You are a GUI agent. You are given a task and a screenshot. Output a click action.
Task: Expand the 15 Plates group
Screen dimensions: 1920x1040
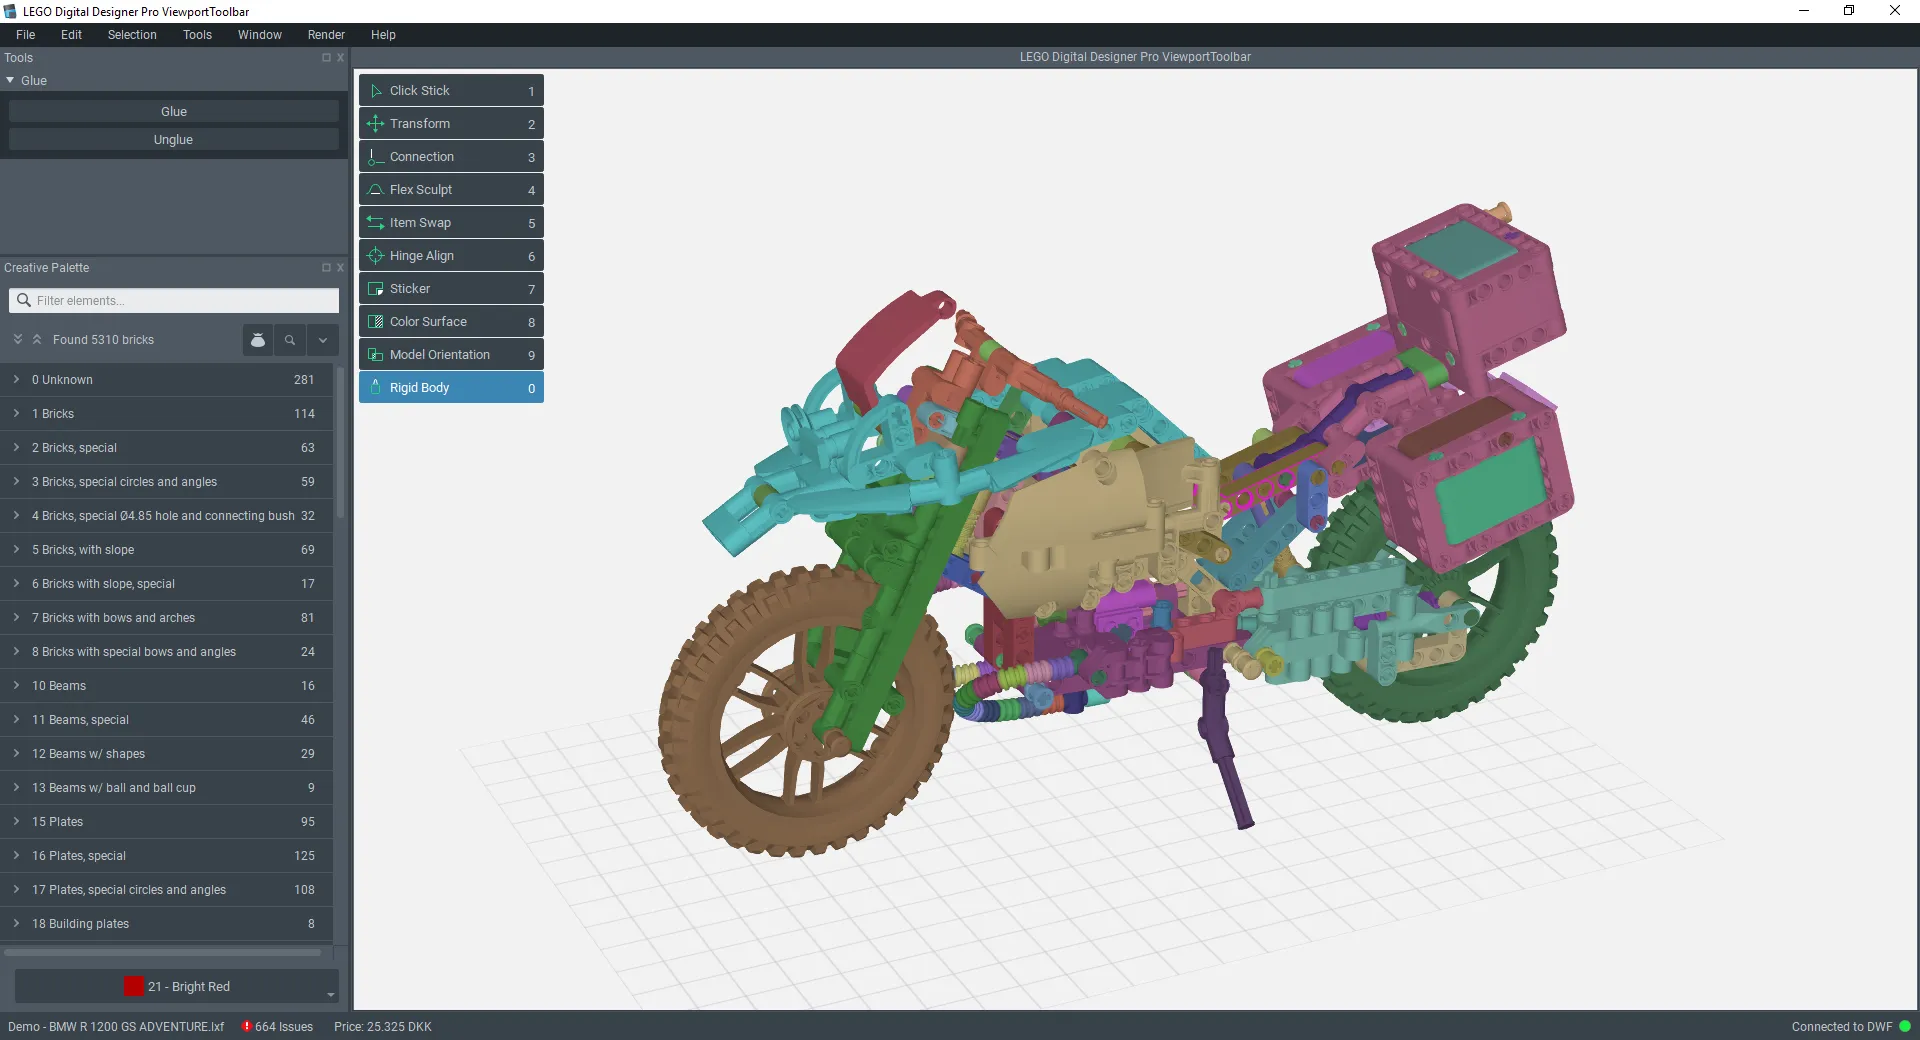(16, 822)
